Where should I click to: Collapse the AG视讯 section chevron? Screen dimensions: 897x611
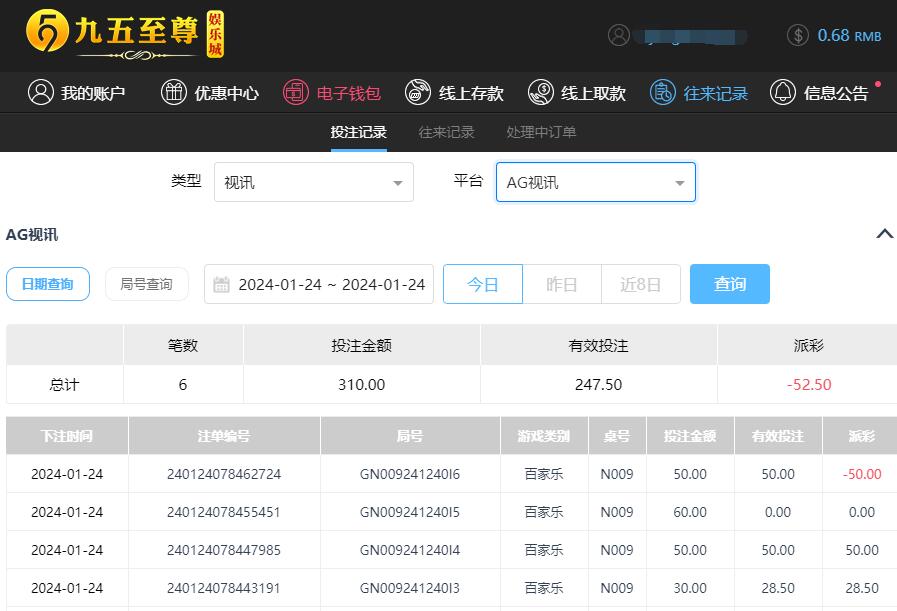[884, 234]
